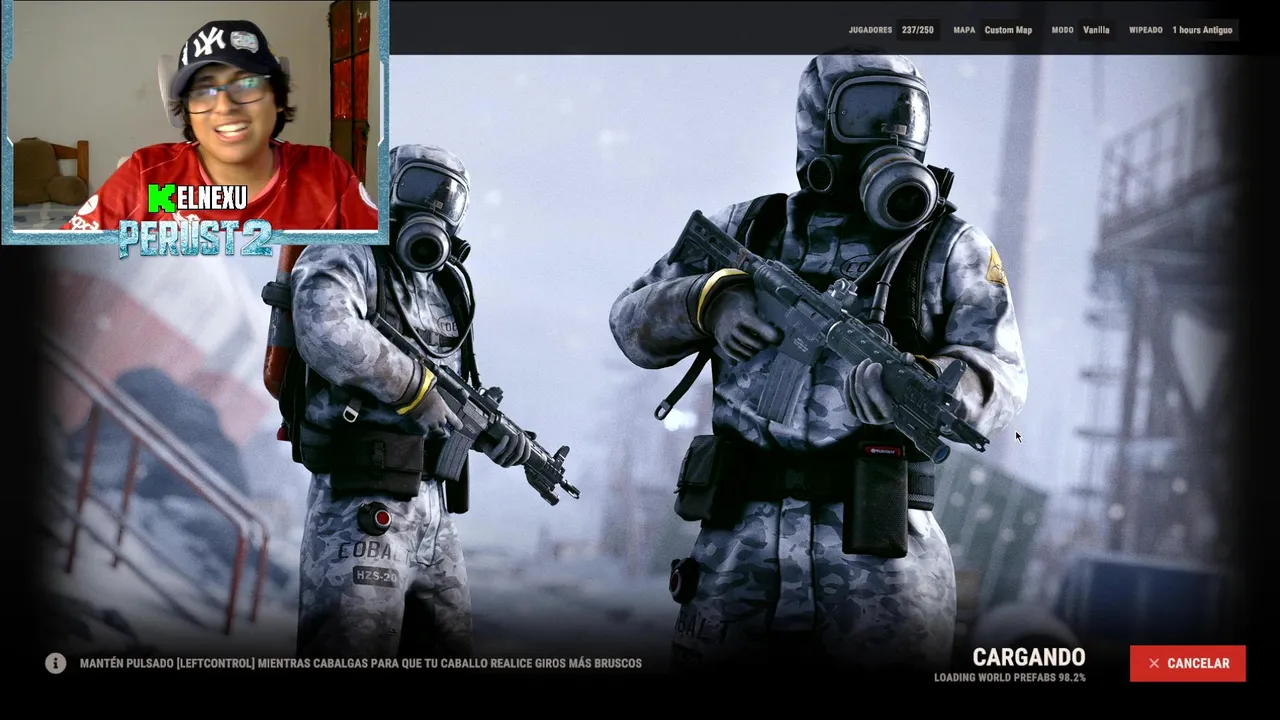Click the webcam overlay thumbnail
1280x720 pixels.
[195, 120]
